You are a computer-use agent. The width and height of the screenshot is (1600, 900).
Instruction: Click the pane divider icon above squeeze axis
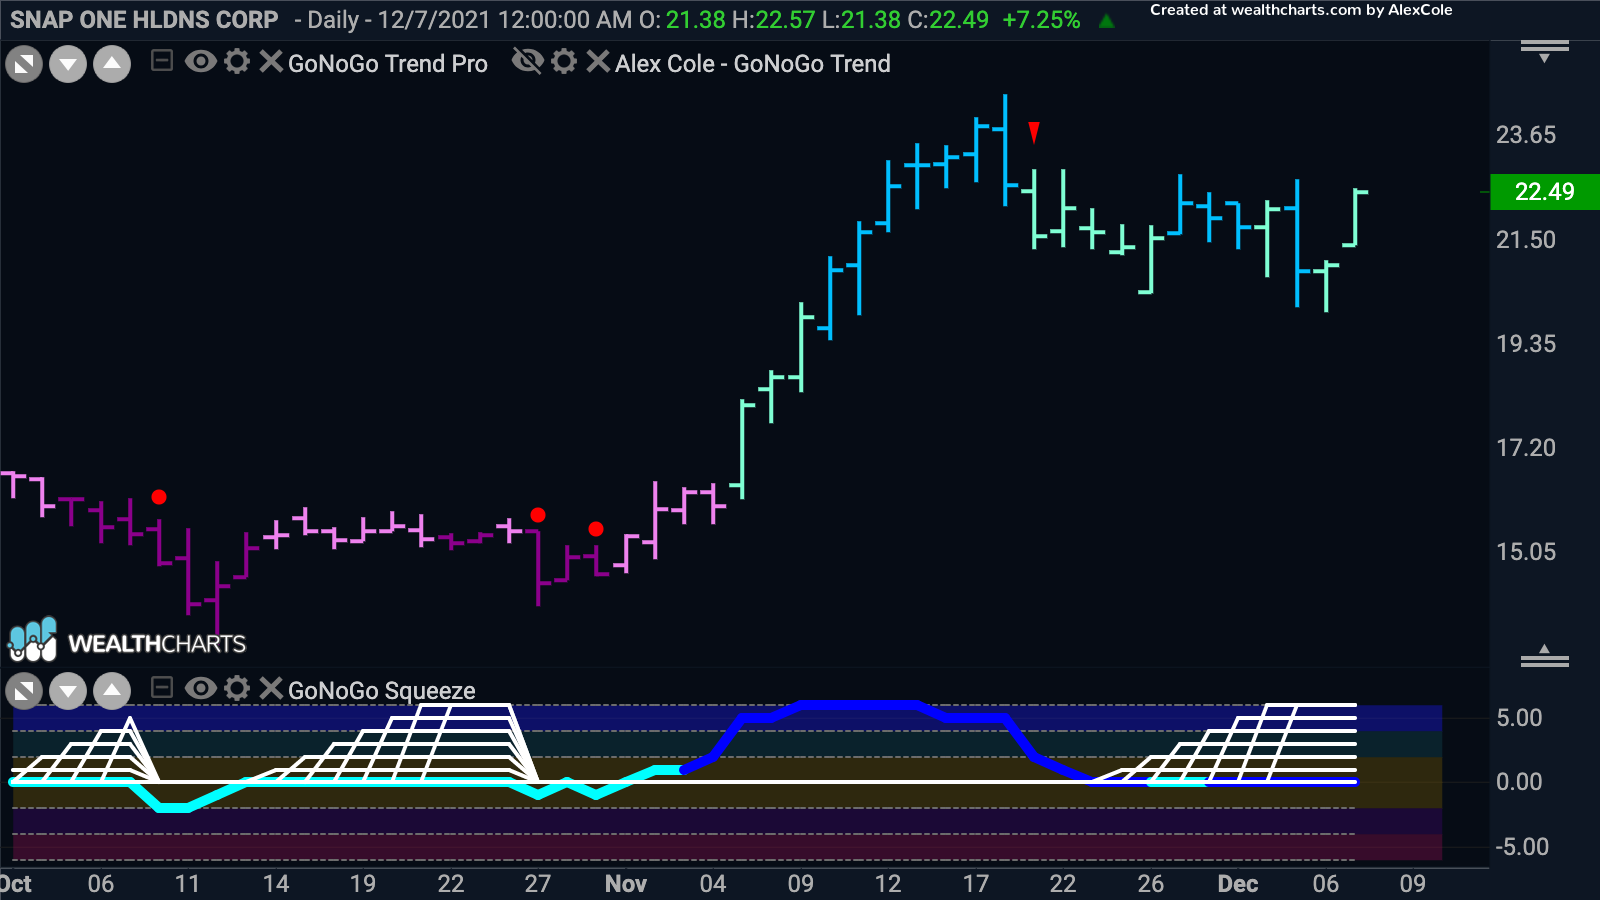coord(1545,656)
